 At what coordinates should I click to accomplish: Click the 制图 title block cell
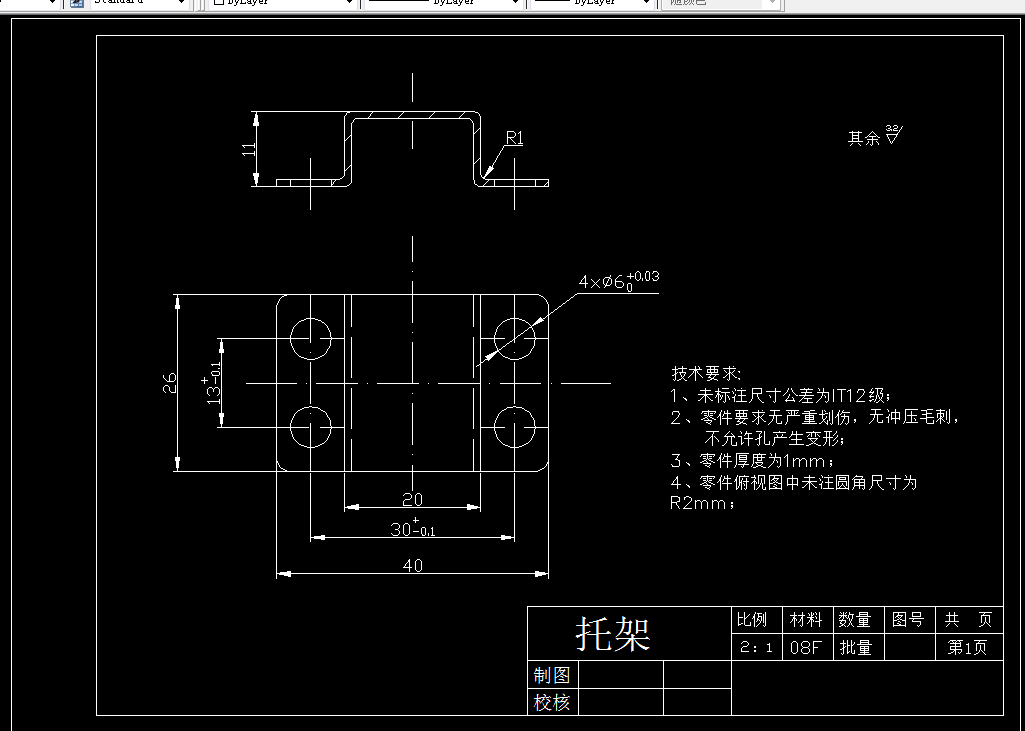click(552, 675)
